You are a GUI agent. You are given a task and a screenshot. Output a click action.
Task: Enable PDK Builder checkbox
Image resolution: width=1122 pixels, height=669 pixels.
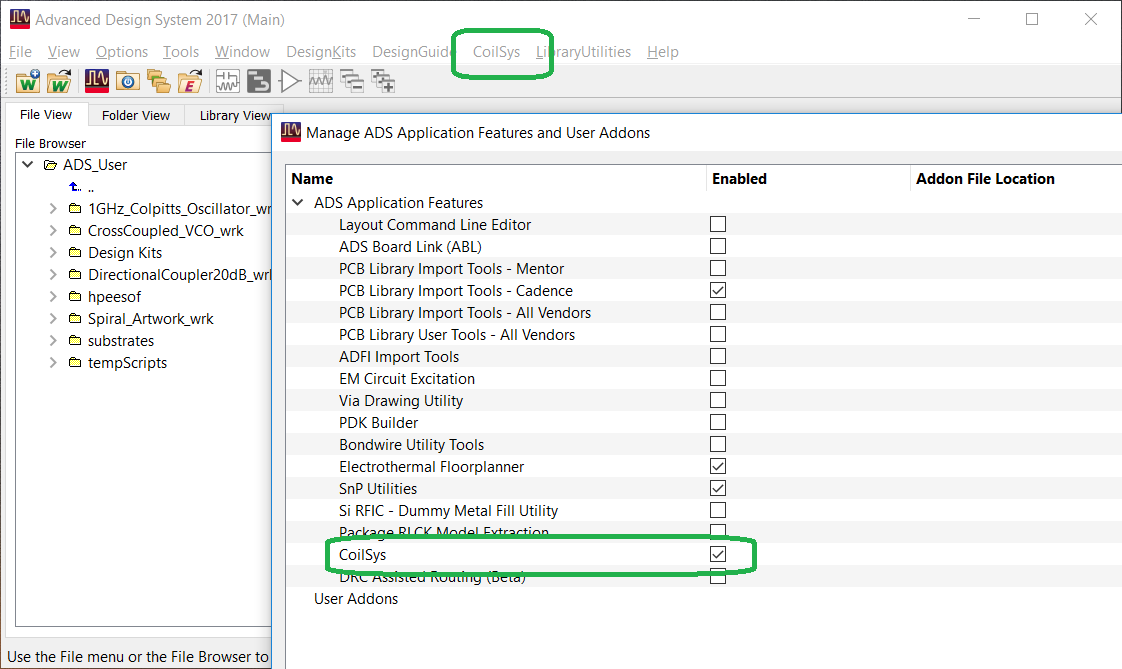click(x=718, y=422)
